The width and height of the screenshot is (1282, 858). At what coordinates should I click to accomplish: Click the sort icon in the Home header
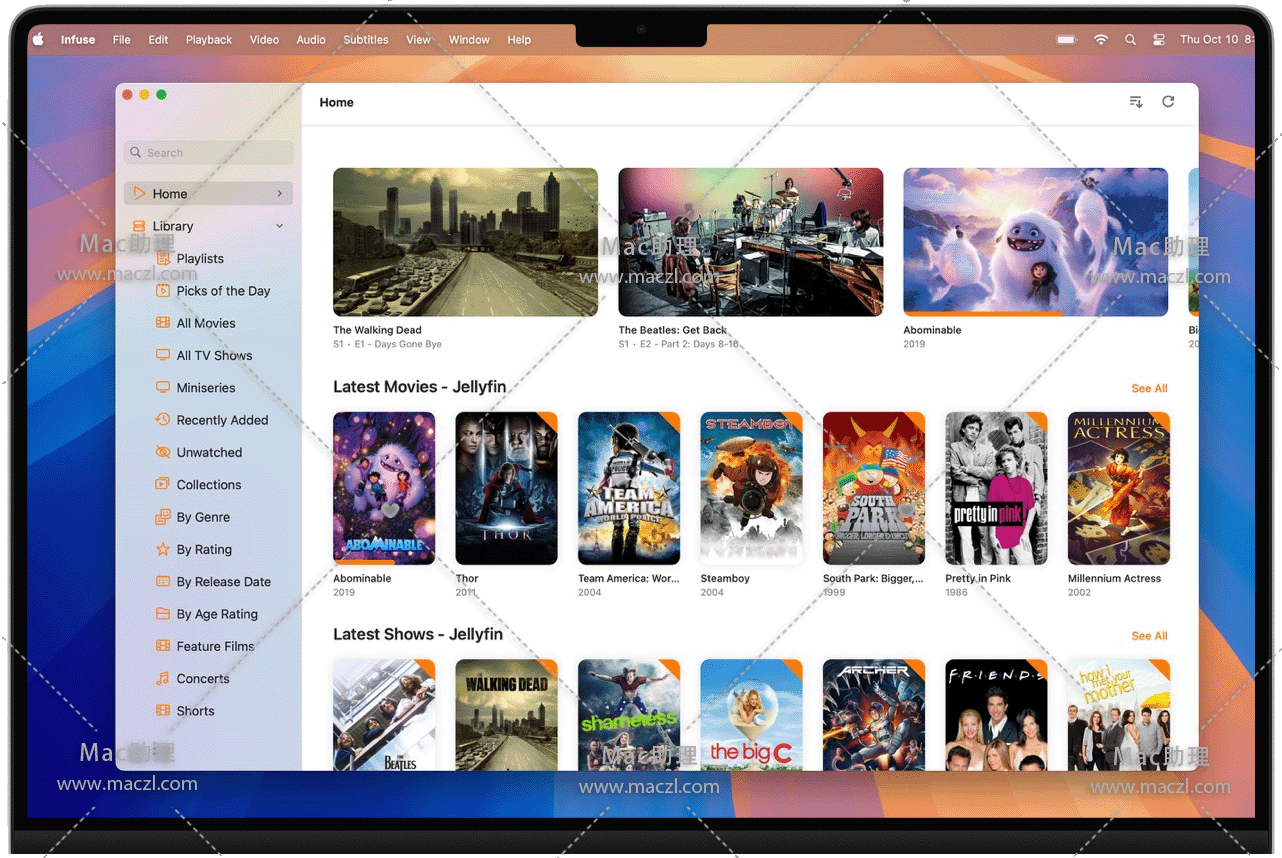tap(1136, 102)
